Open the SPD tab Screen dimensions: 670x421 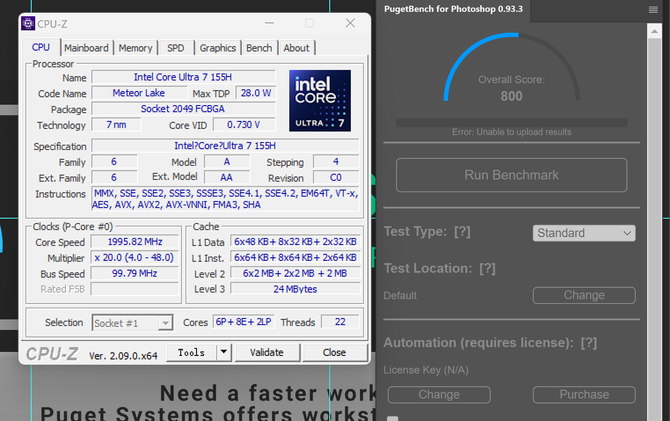tap(176, 48)
